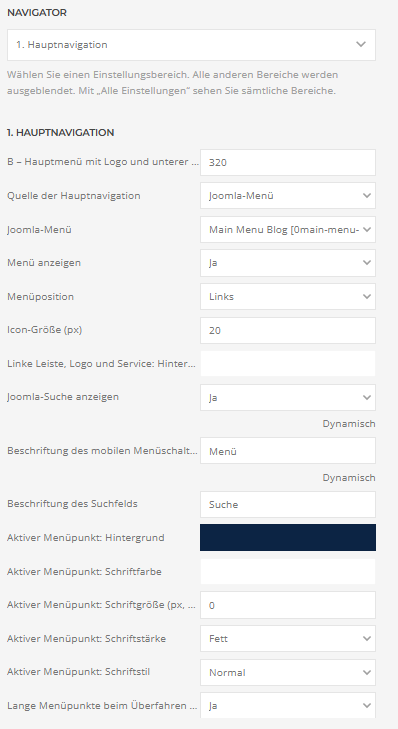Click the Aktiver Menüpunkt: Schriftgröße input field
Screen dimensions: 398x729
tap(288, 605)
